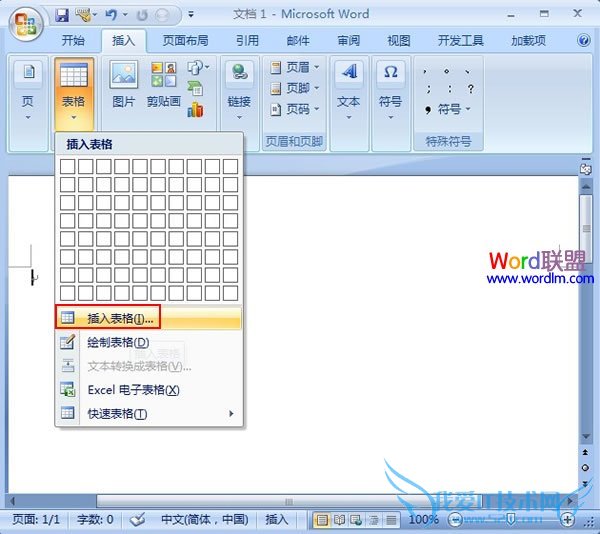The width and height of the screenshot is (600, 534).
Task: Switch to Full Screen Reading view
Action: point(339,520)
